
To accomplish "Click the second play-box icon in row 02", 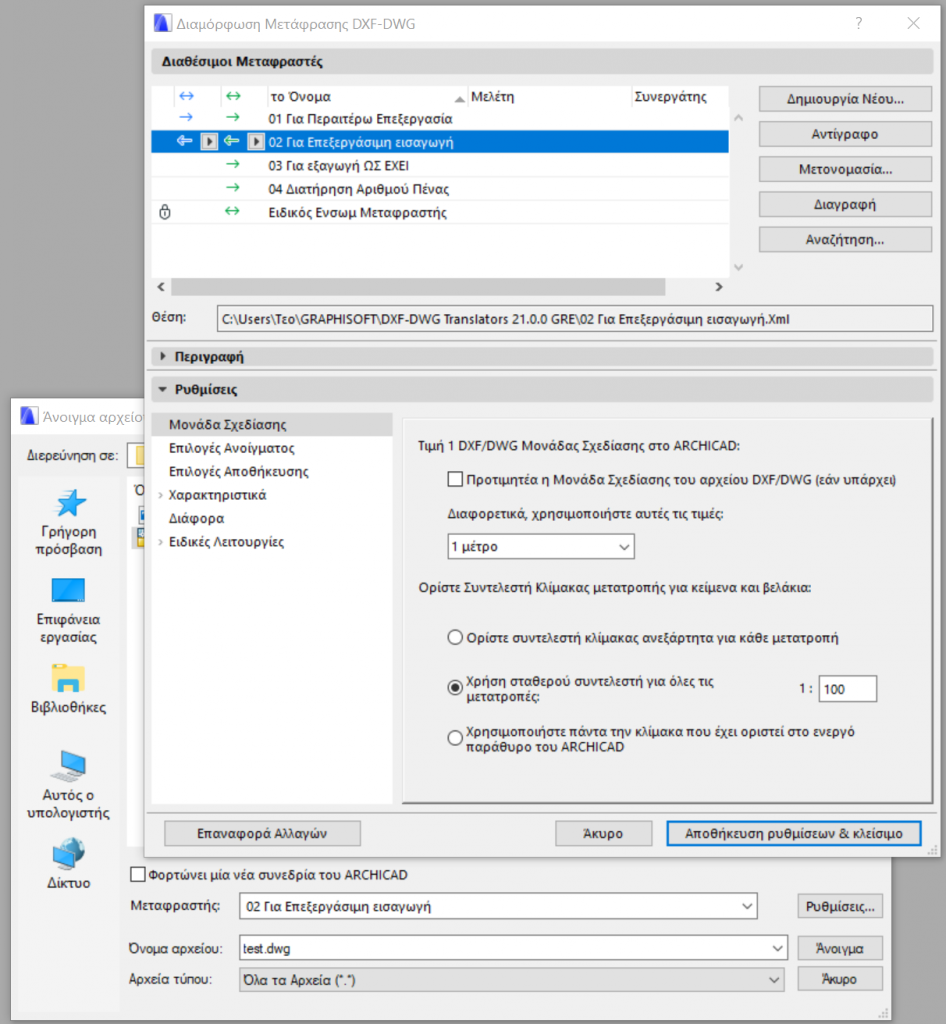I will 256,142.
